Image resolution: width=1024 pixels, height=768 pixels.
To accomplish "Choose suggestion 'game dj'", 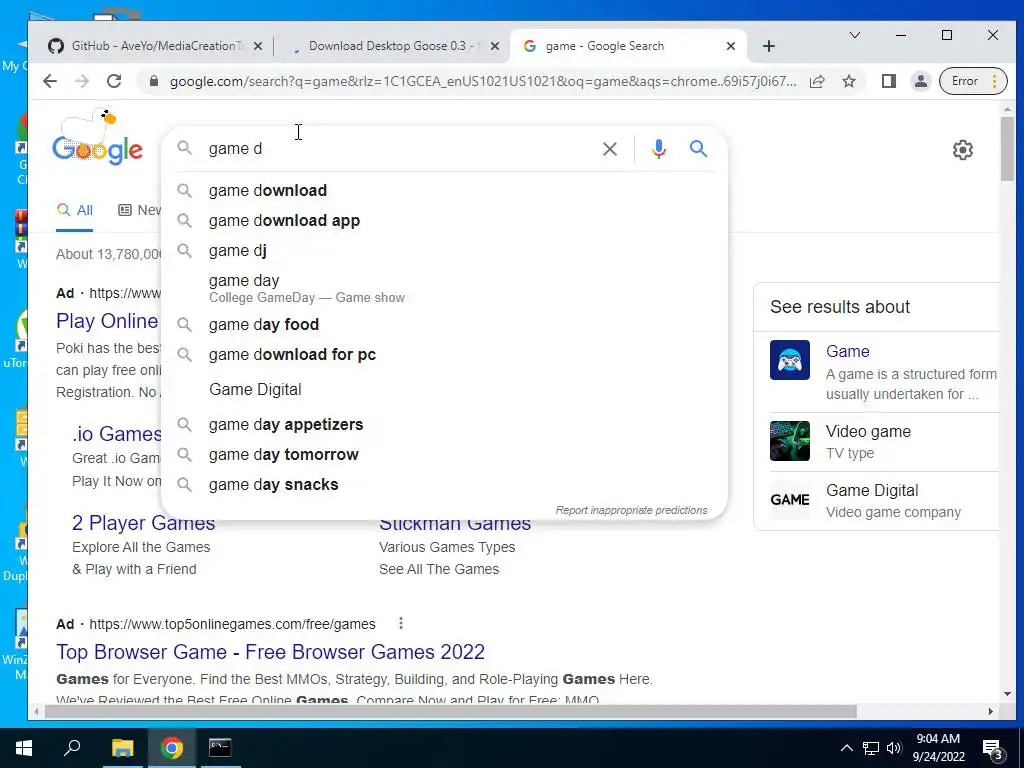I will [x=444, y=251].
